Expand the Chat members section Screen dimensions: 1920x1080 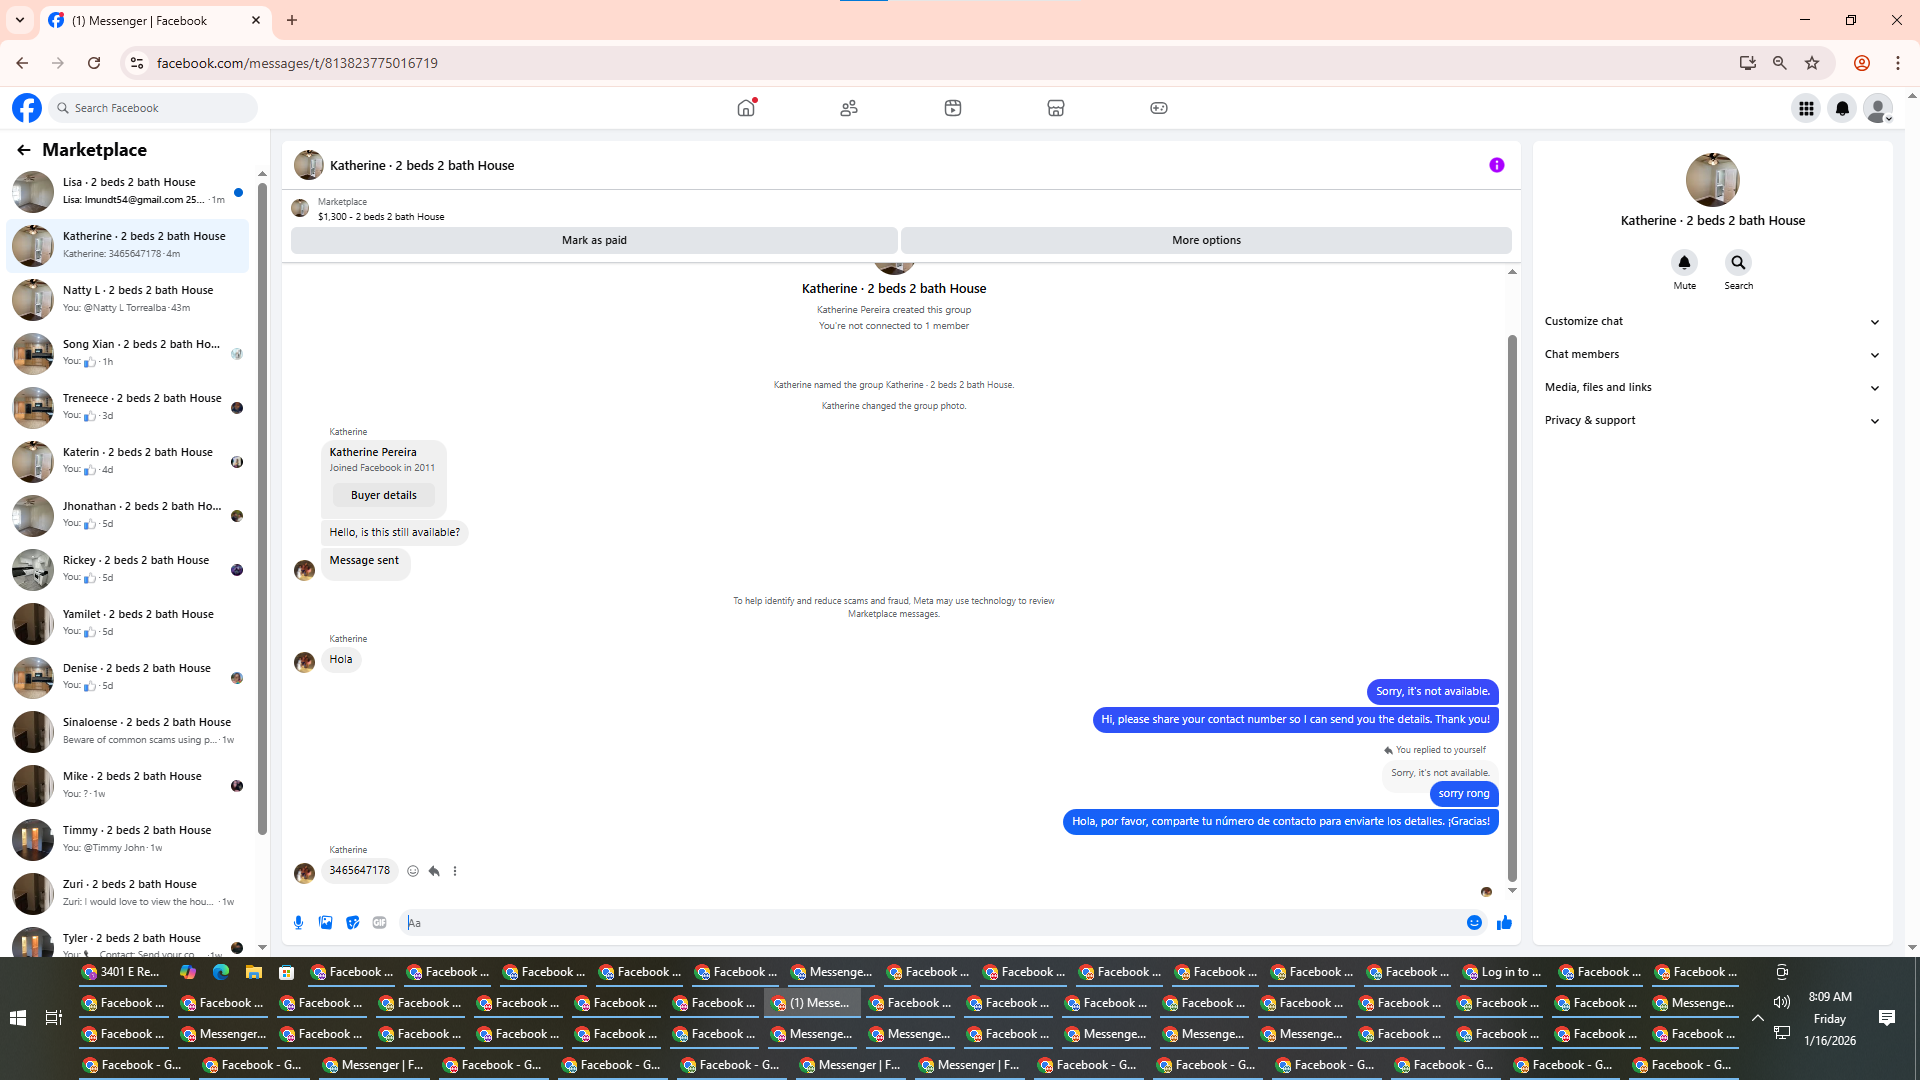pyautogui.click(x=1712, y=354)
